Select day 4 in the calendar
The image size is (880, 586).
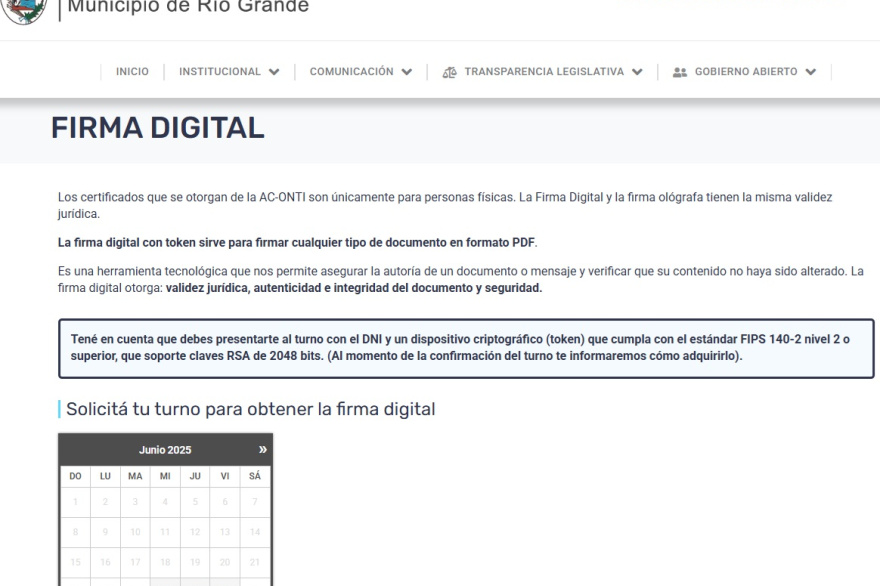[x=165, y=502]
